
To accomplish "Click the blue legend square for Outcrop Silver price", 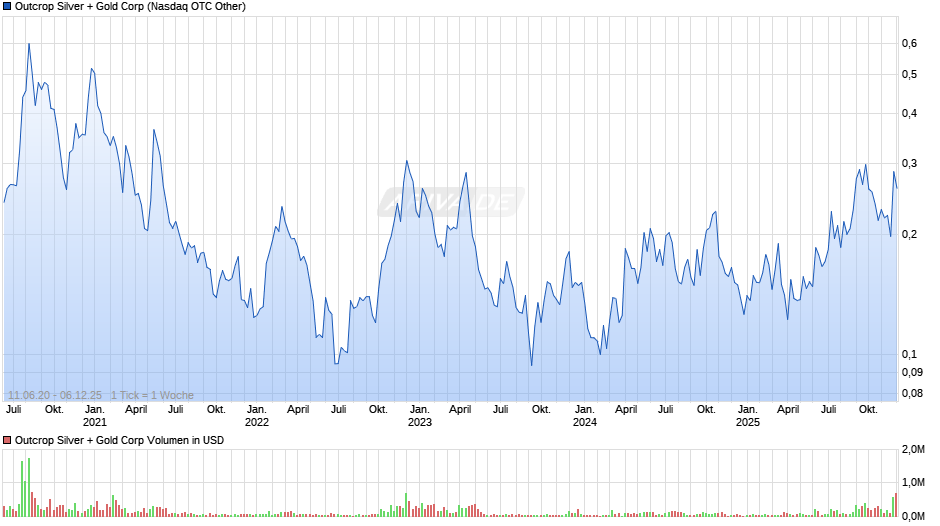I will tap(7, 7).
